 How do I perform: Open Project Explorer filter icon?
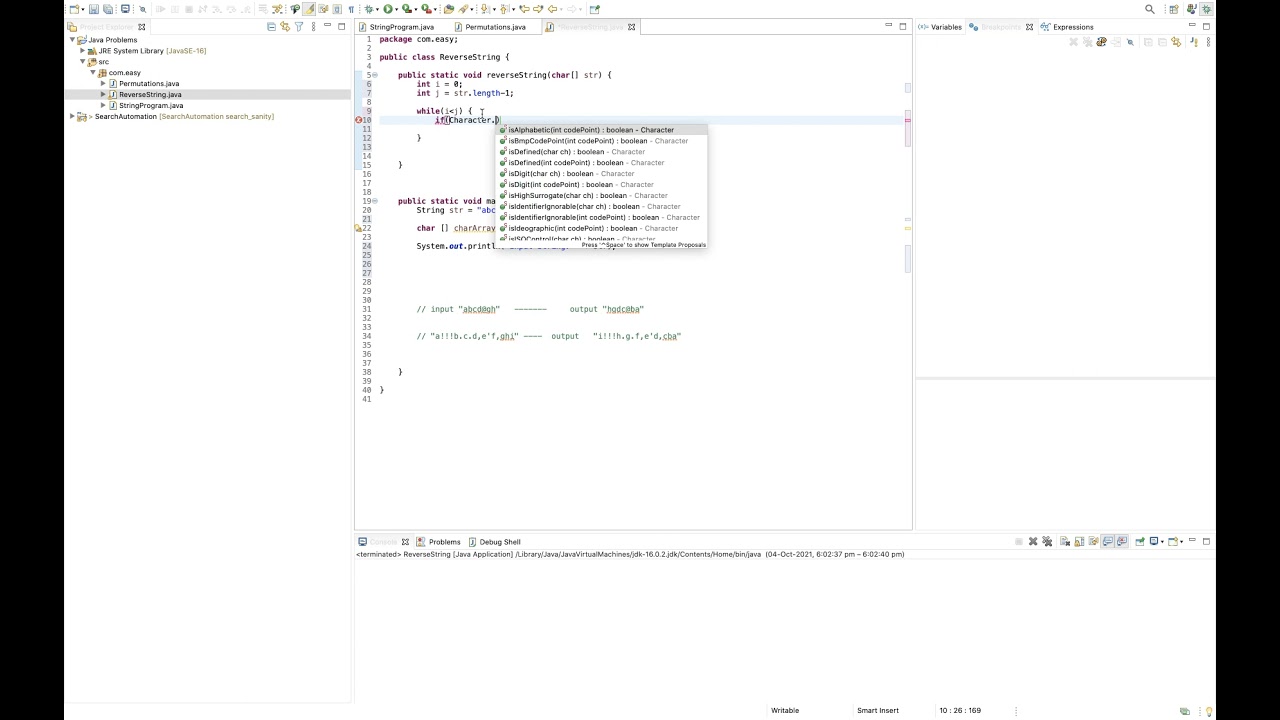point(299,27)
